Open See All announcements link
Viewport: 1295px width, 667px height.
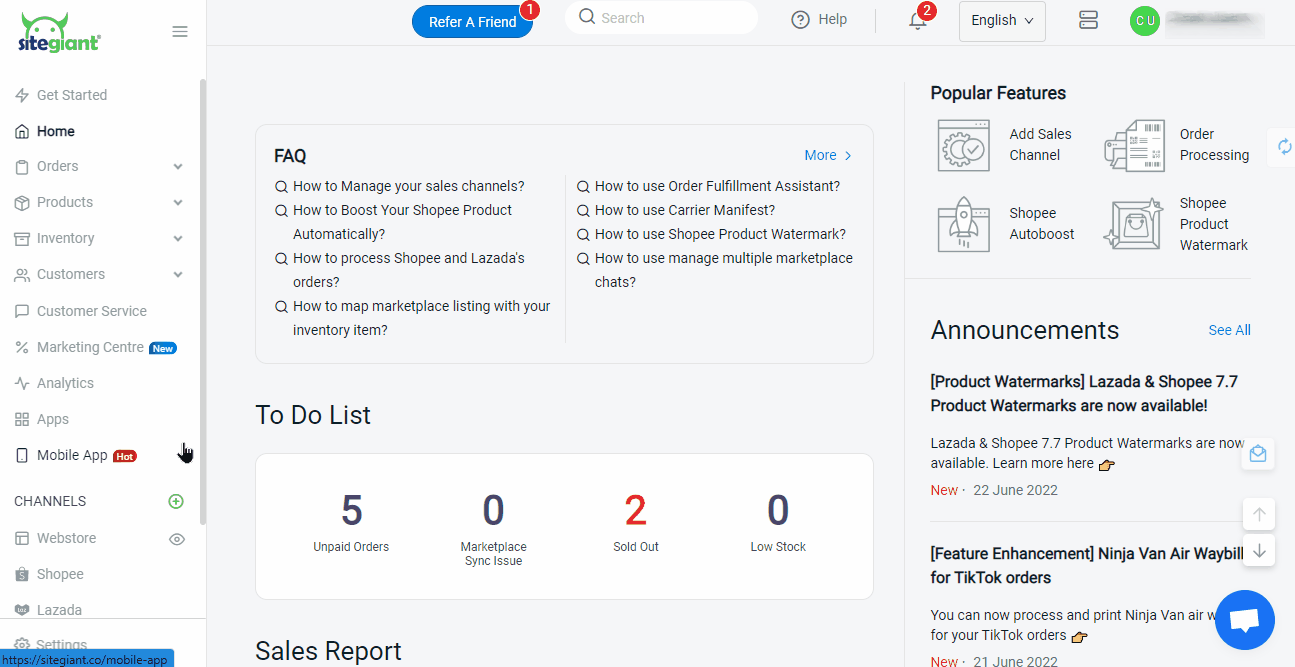pyautogui.click(x=1229, y=330)
